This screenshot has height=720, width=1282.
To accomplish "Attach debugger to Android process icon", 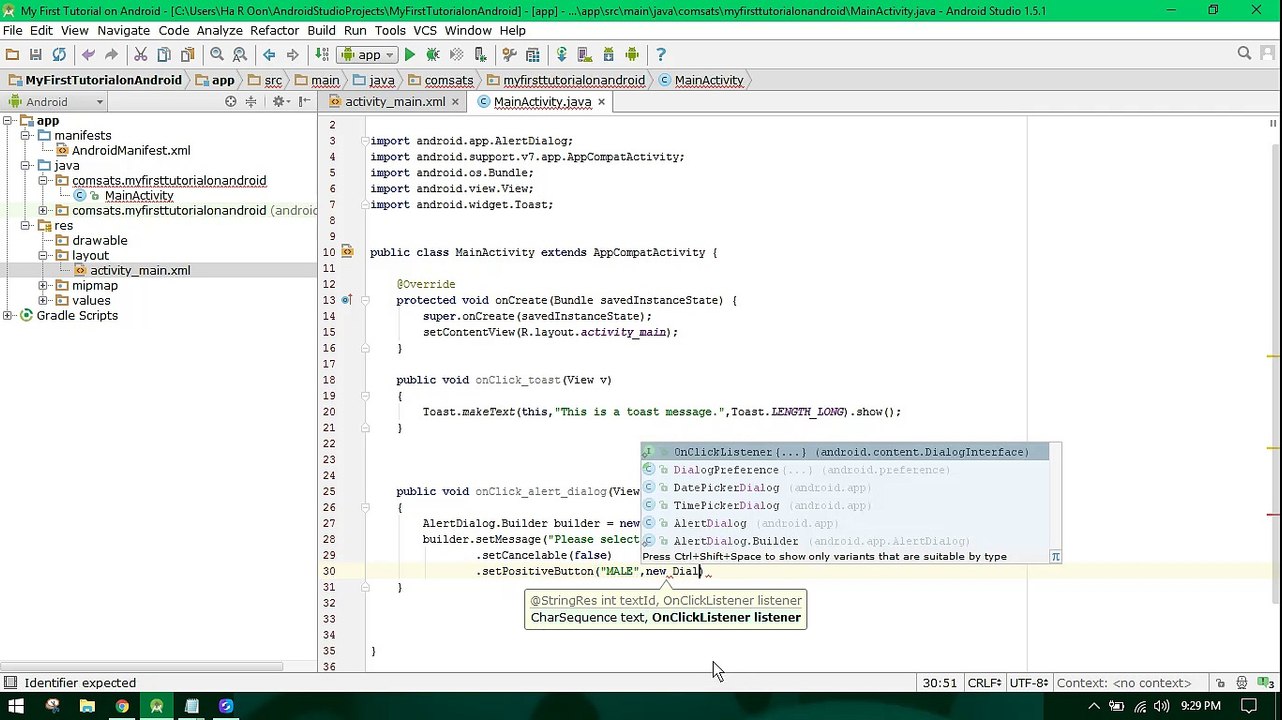I will [x=481, y=55].
